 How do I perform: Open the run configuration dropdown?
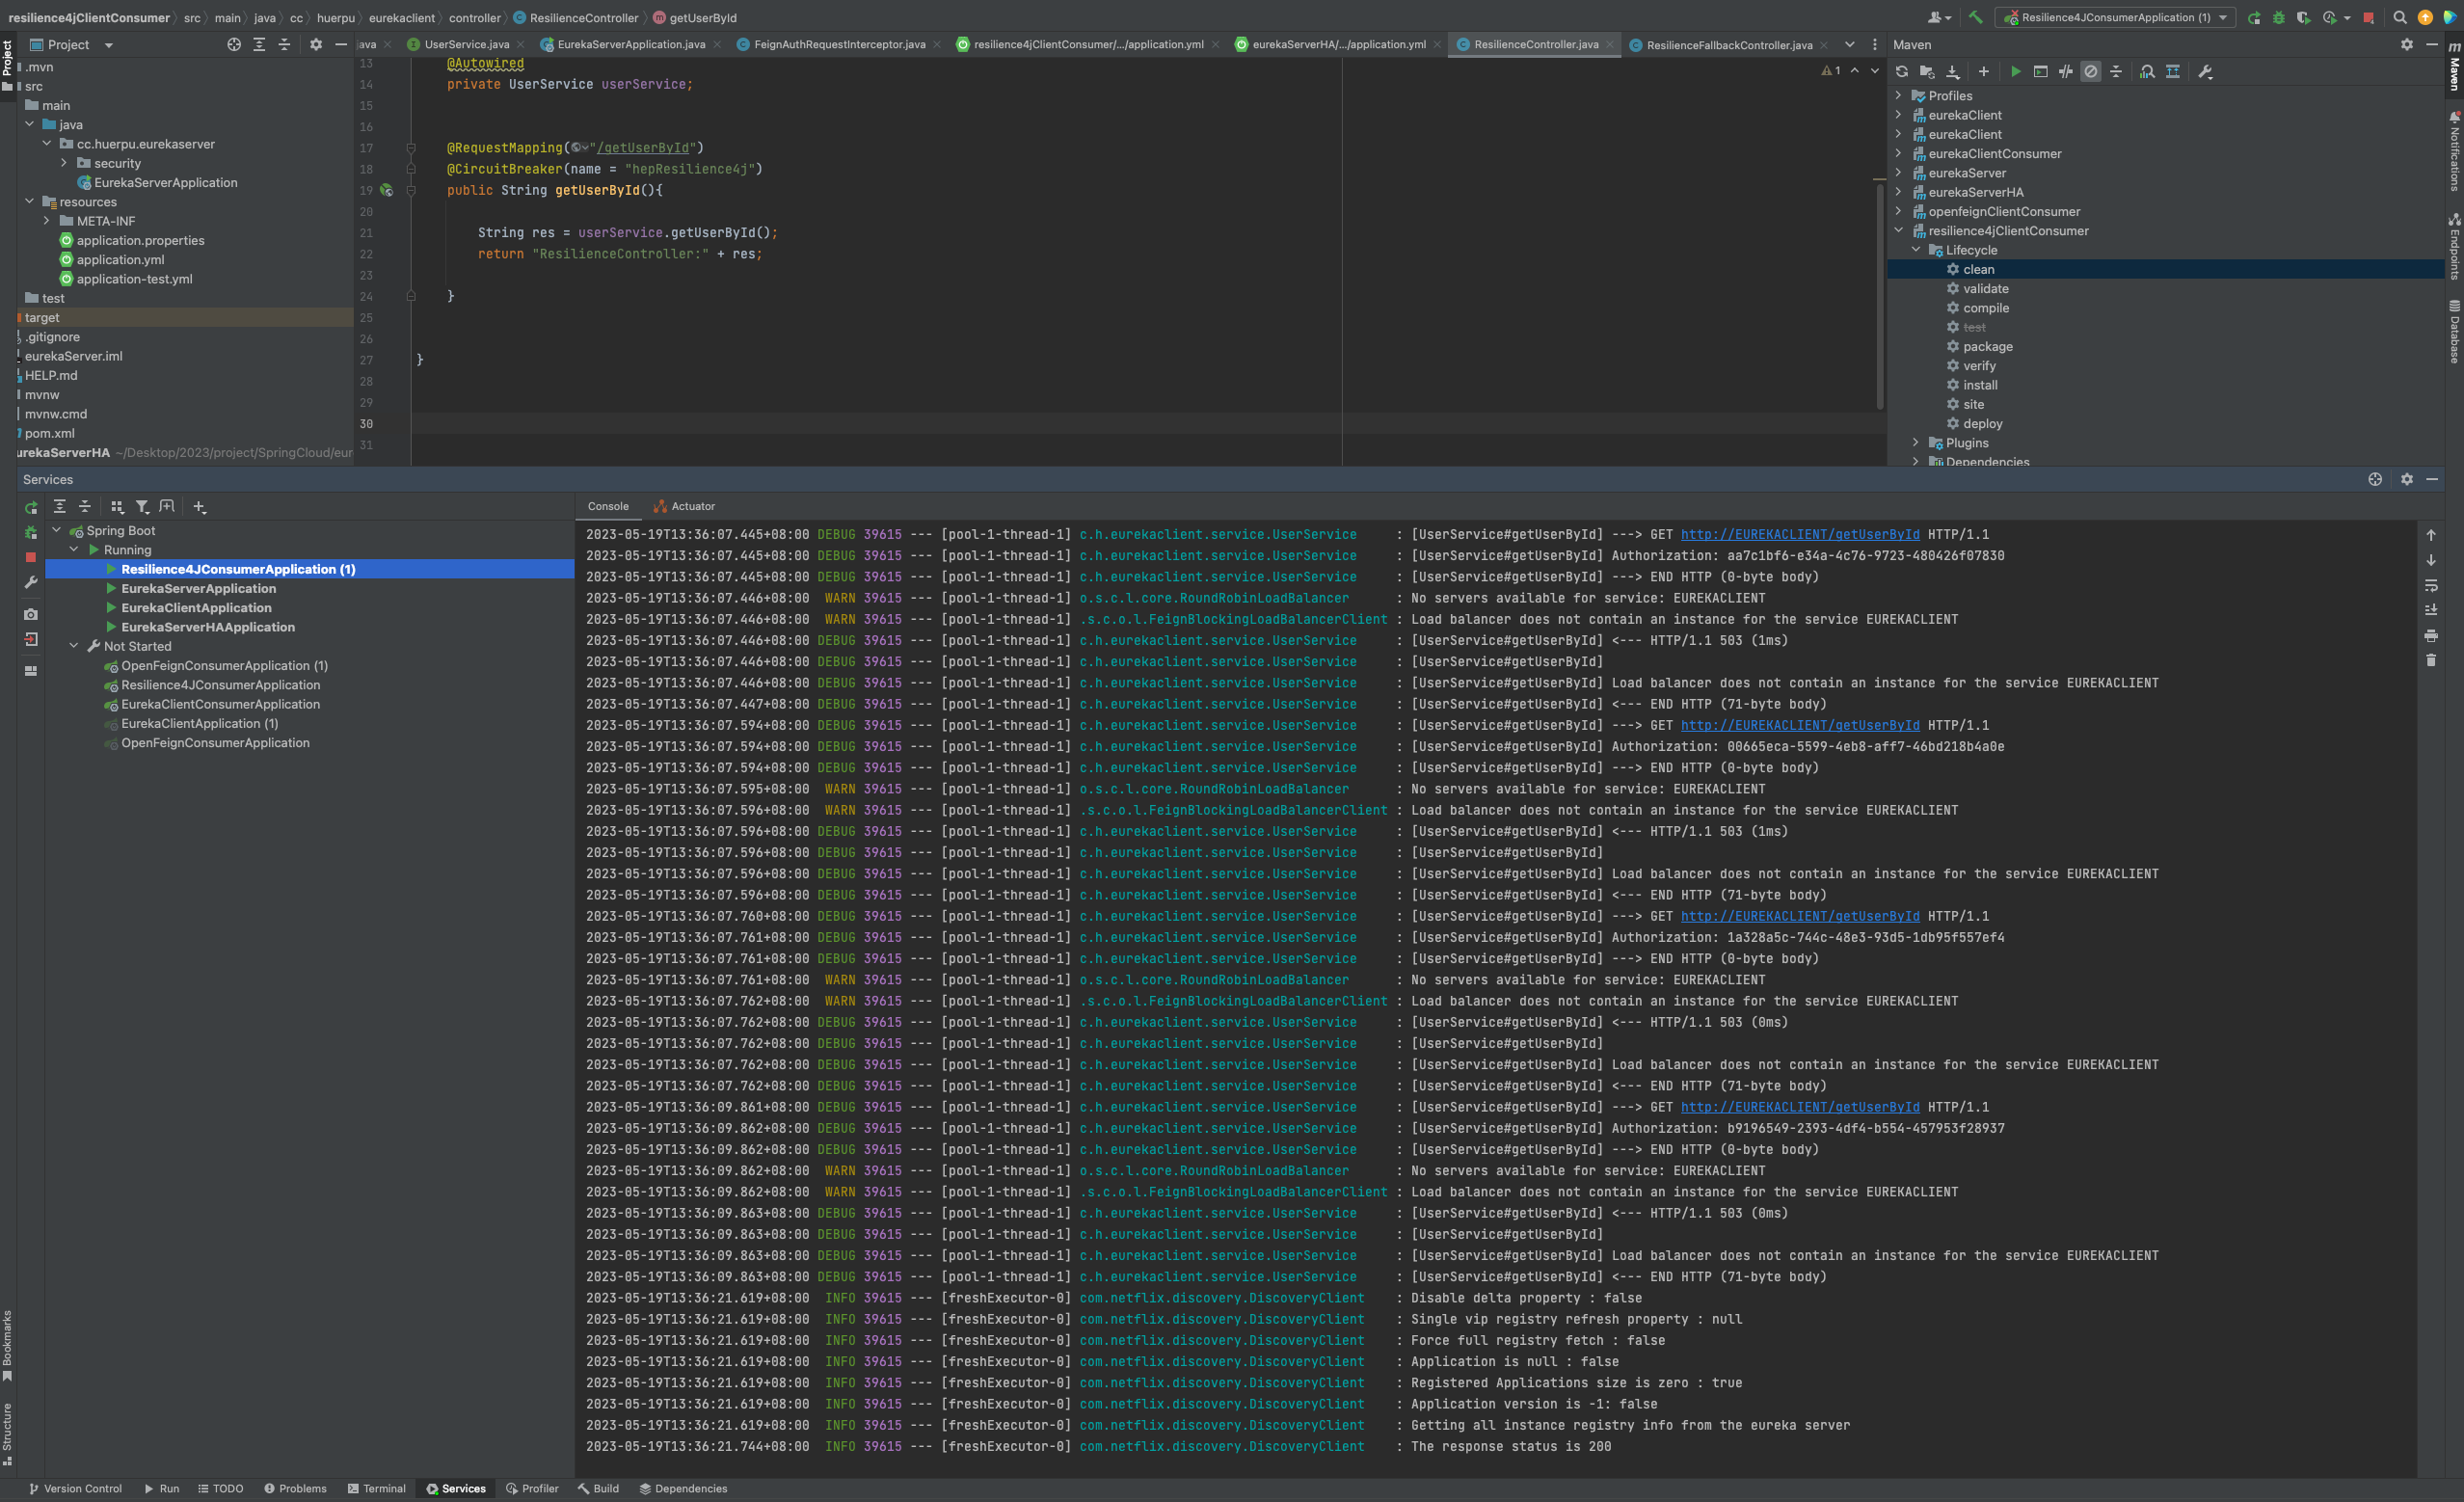tap(2115, 17)
